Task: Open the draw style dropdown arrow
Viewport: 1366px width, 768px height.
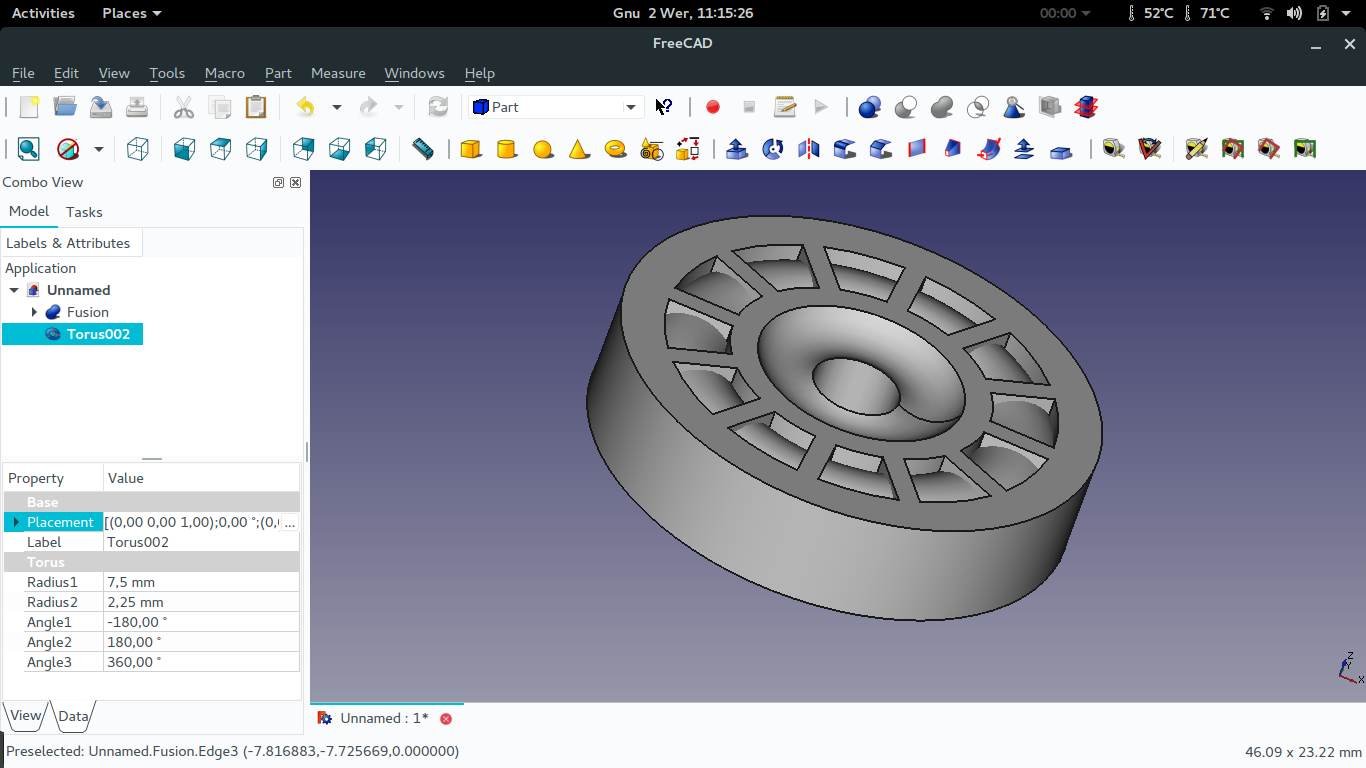Action: coord(97,148)
